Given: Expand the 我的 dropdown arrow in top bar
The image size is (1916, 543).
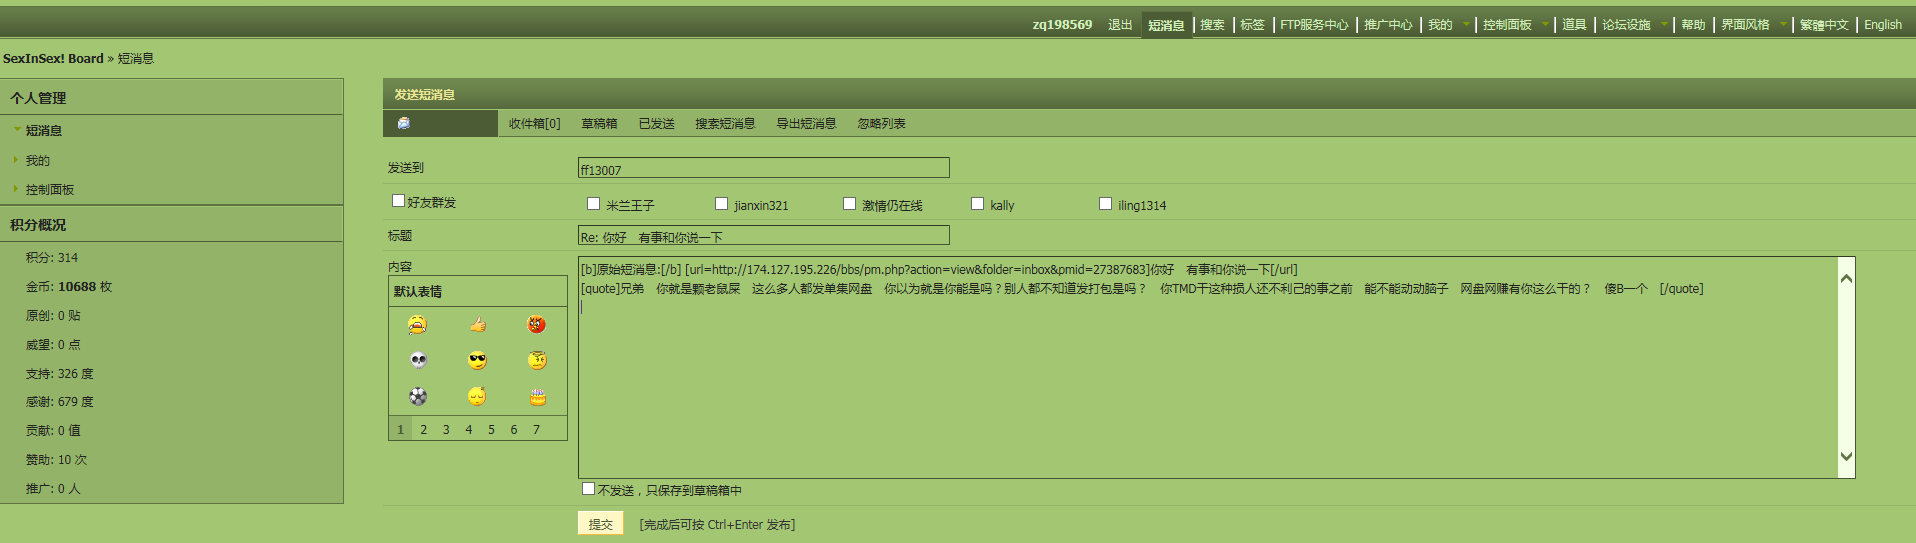Looking at the screenshot, I should coord(1466,25).
